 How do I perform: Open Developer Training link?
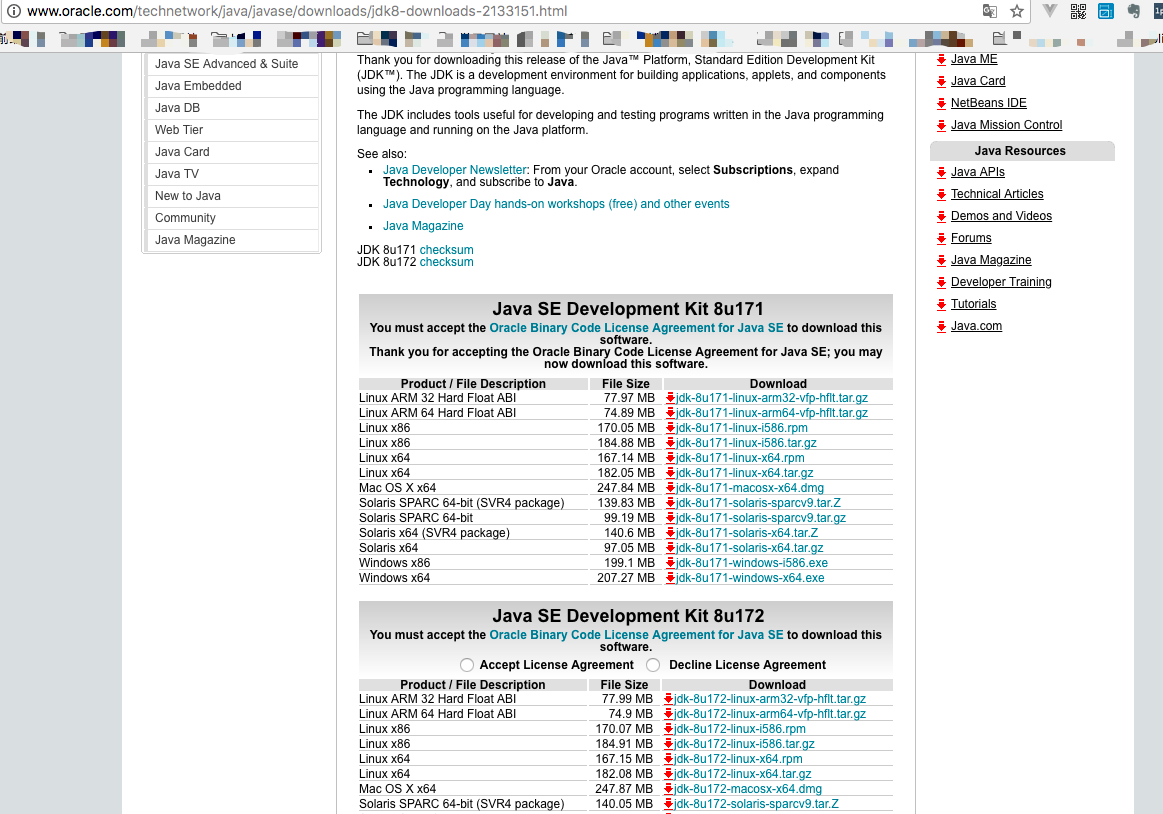1001,282
